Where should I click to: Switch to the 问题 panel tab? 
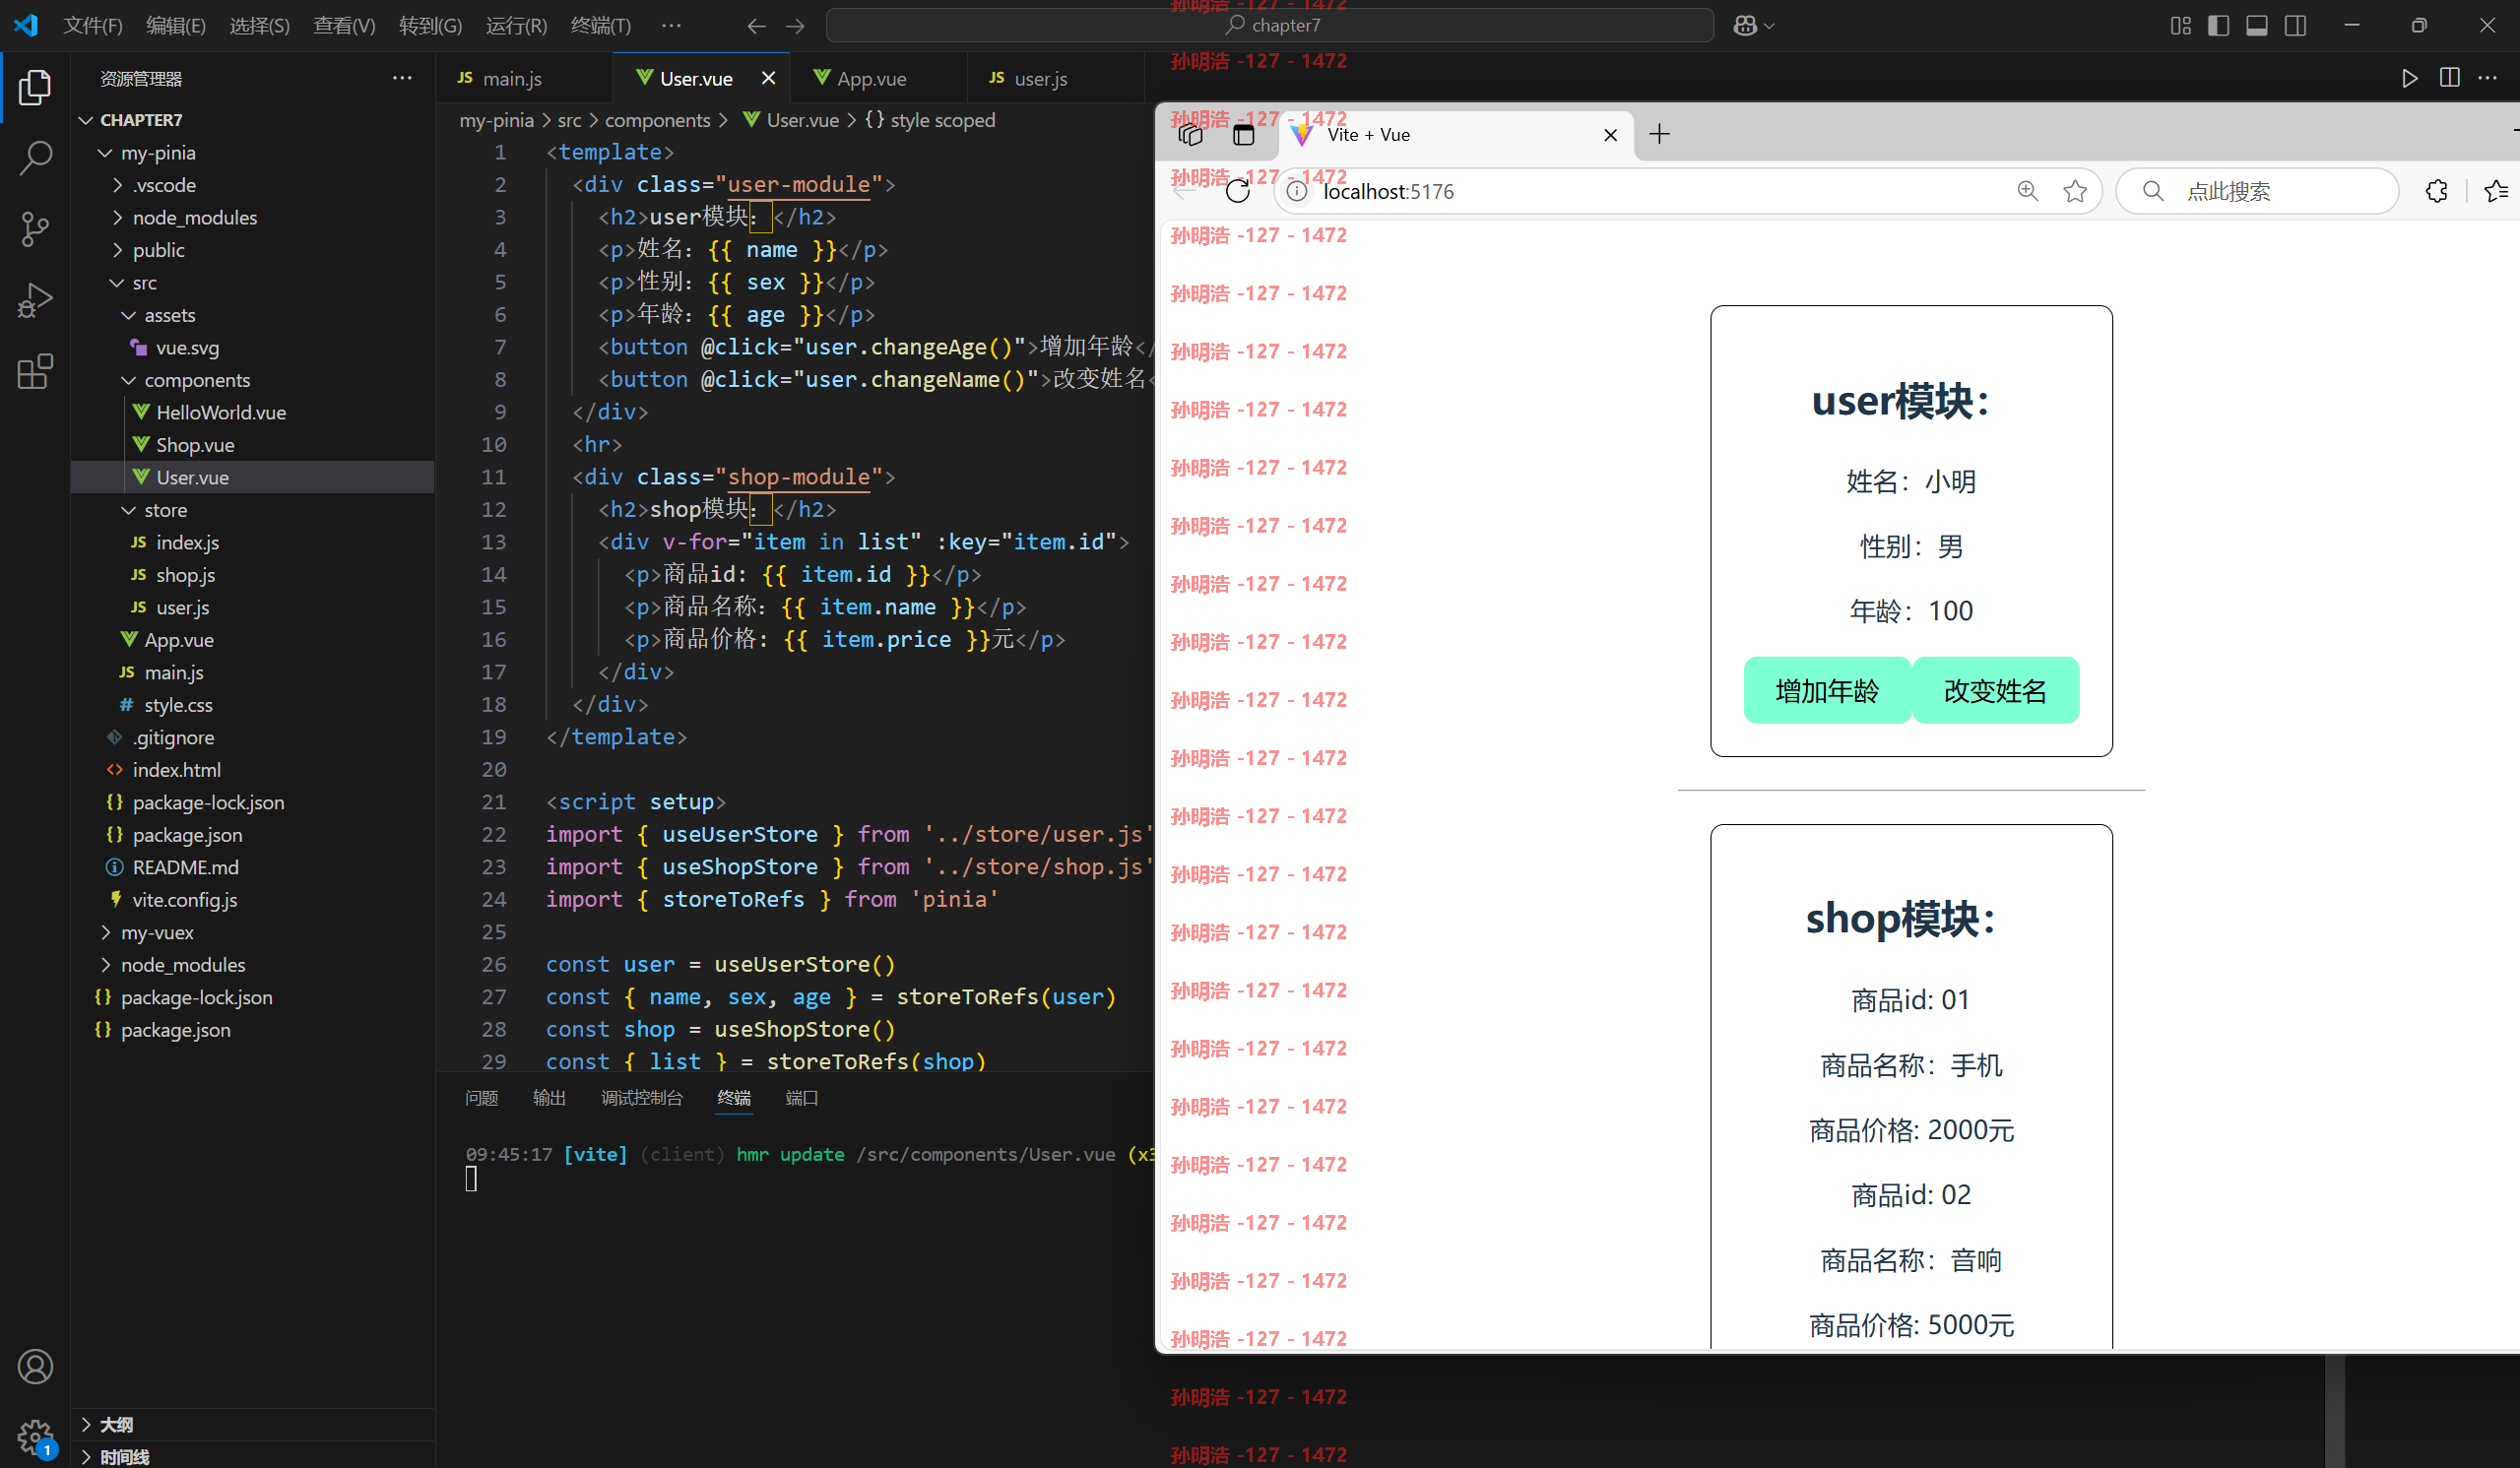tap(481, 1098)
